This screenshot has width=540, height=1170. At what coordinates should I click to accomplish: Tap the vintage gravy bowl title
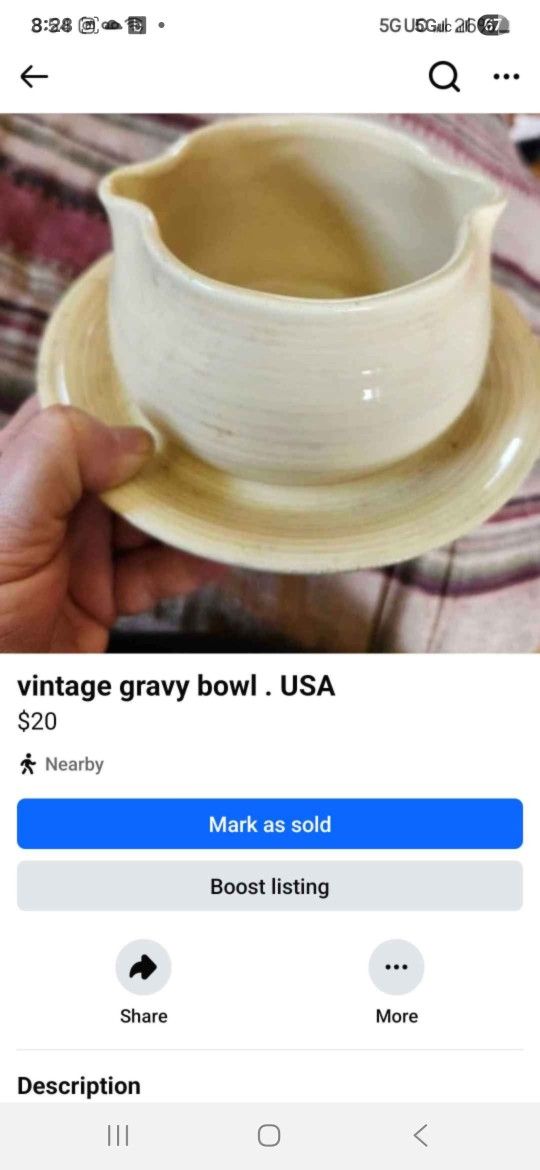click(x=176, y=687)
